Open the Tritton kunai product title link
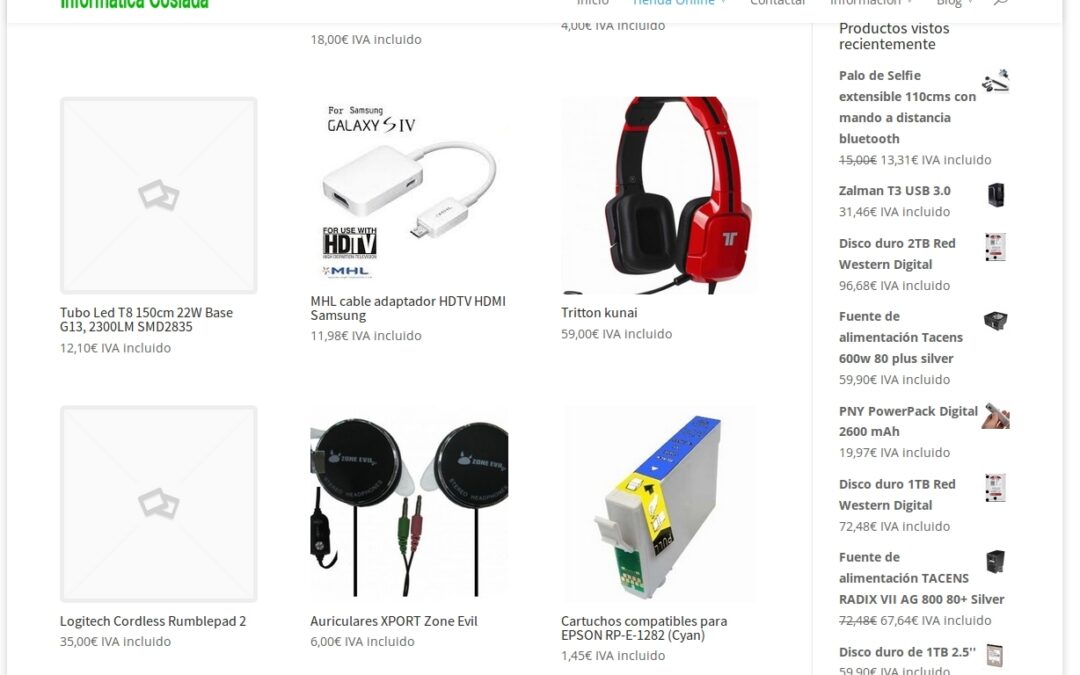 pyautogui.click(x=599, y=313)
